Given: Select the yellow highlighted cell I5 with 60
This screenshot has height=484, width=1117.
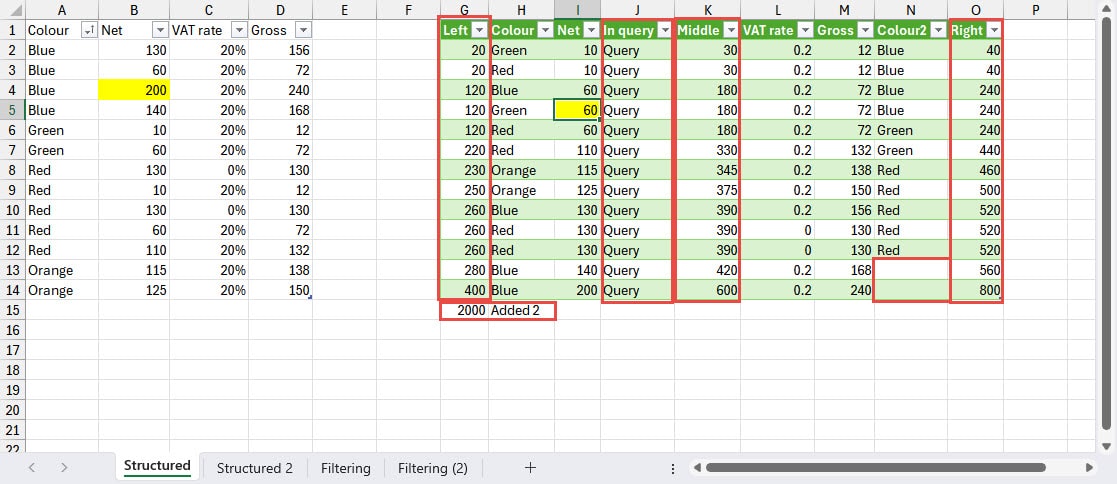Looking at the screenshot, I should pyautogui.click(x=578, y=110).
